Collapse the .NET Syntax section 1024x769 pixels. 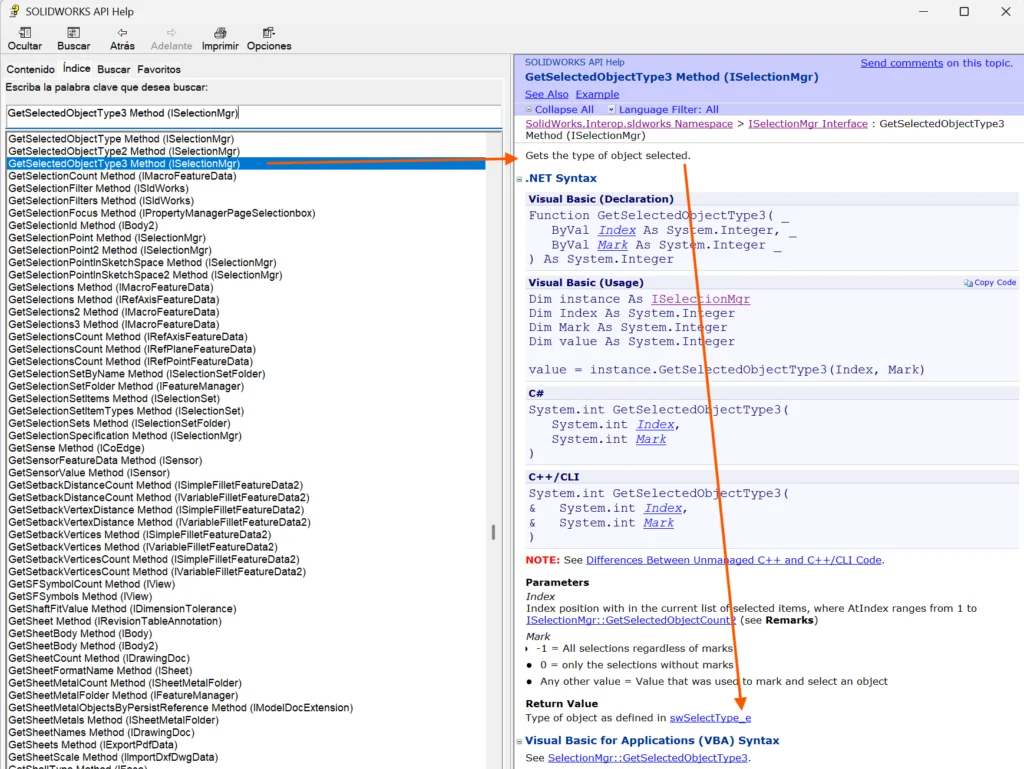click(520, 179)
